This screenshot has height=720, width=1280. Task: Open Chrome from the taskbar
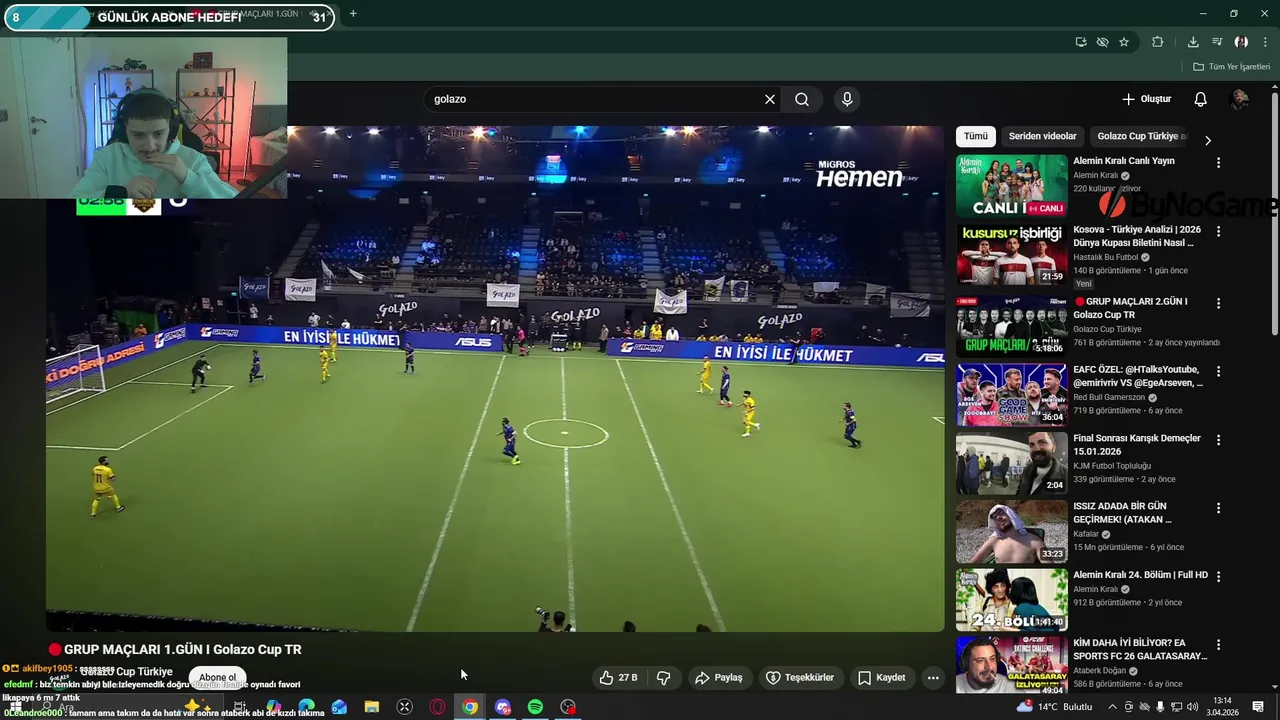[x=470, y=707]
